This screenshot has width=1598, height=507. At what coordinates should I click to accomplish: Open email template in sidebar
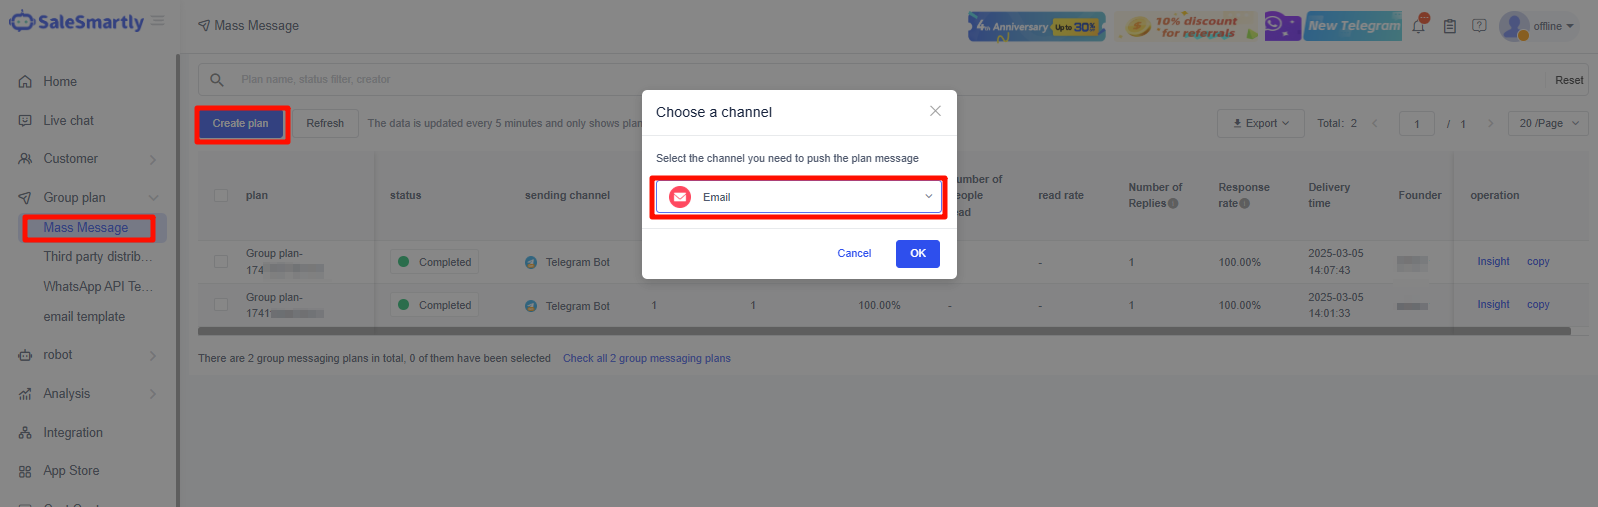click(84, 316)
